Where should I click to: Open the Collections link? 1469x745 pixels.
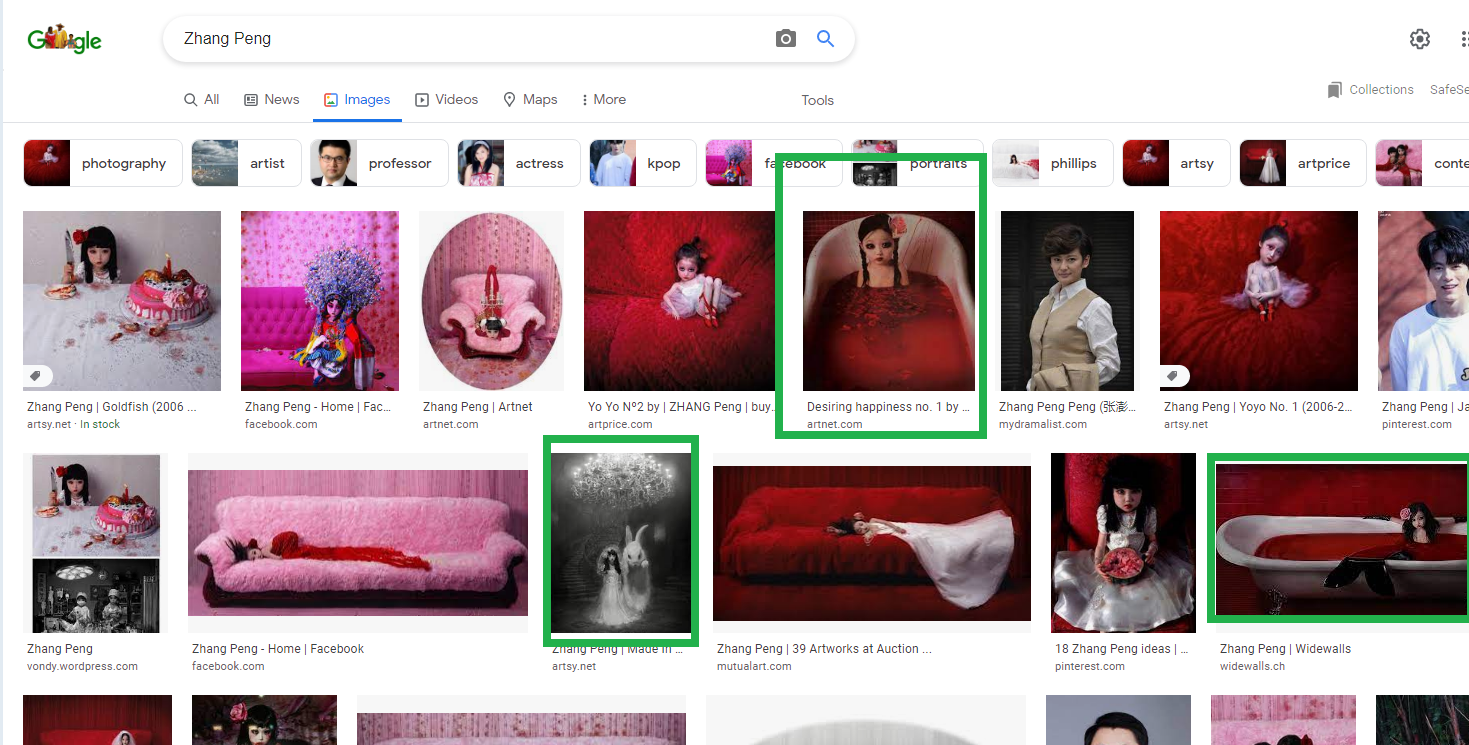coord(1381,90)
